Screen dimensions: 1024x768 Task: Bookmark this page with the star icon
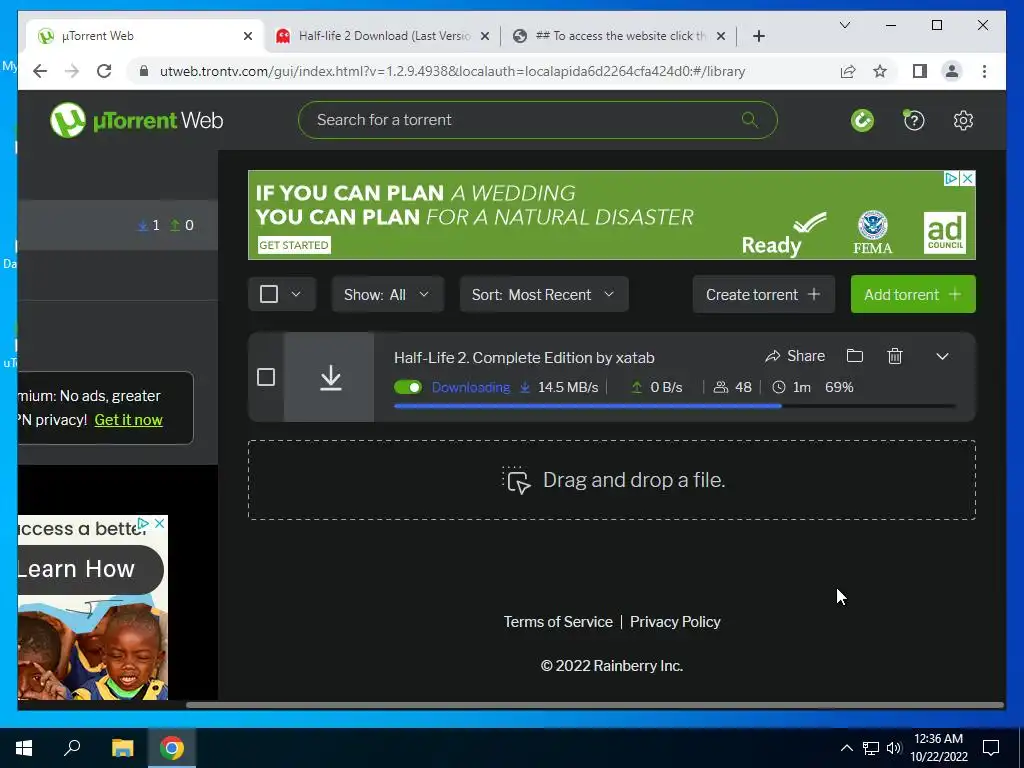pos(880,71)
